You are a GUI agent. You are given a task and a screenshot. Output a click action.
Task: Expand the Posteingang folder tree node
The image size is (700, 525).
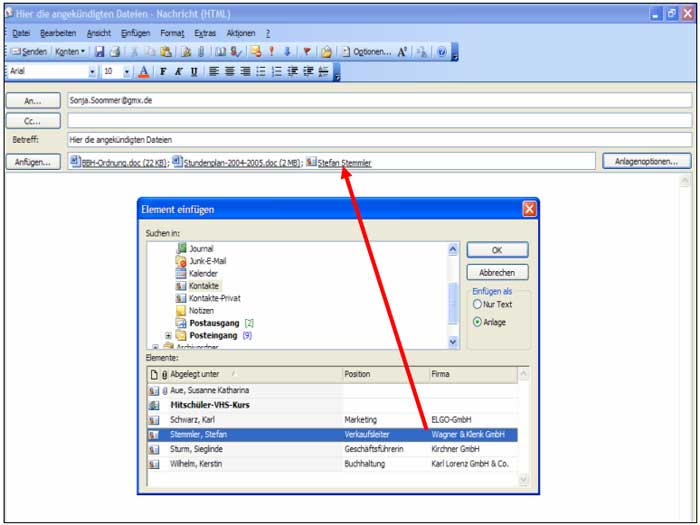(168, 335)
